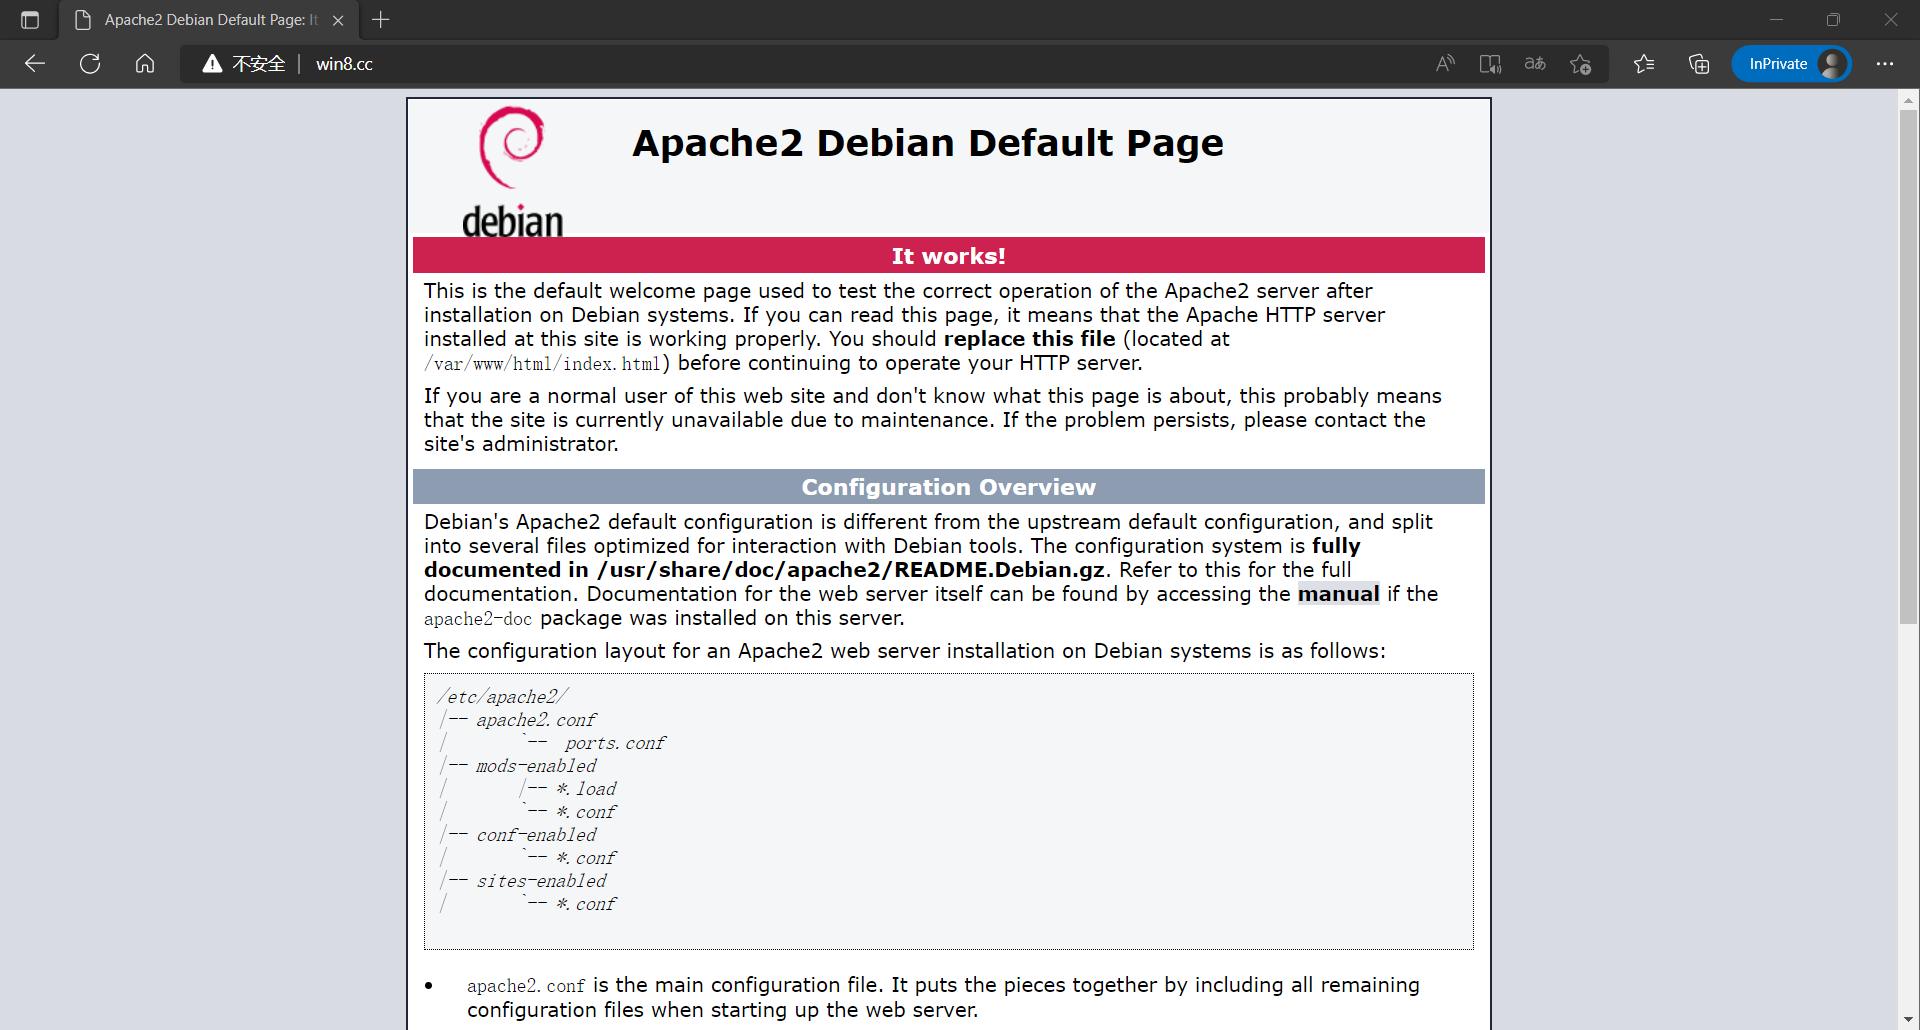Click the Debian logo image

(x=512, y=171)
